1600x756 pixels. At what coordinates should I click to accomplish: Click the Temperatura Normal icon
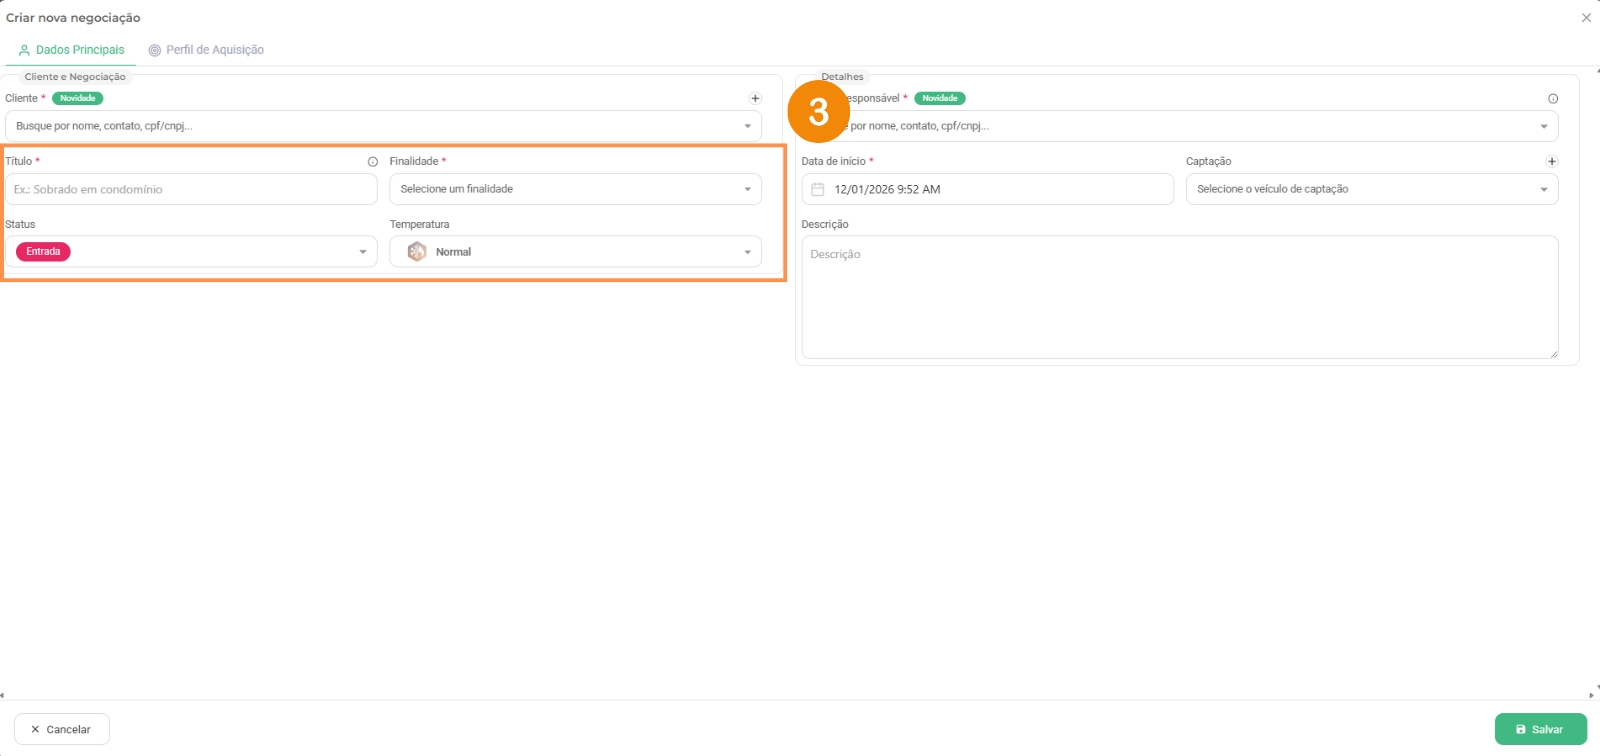coord(417,252)
